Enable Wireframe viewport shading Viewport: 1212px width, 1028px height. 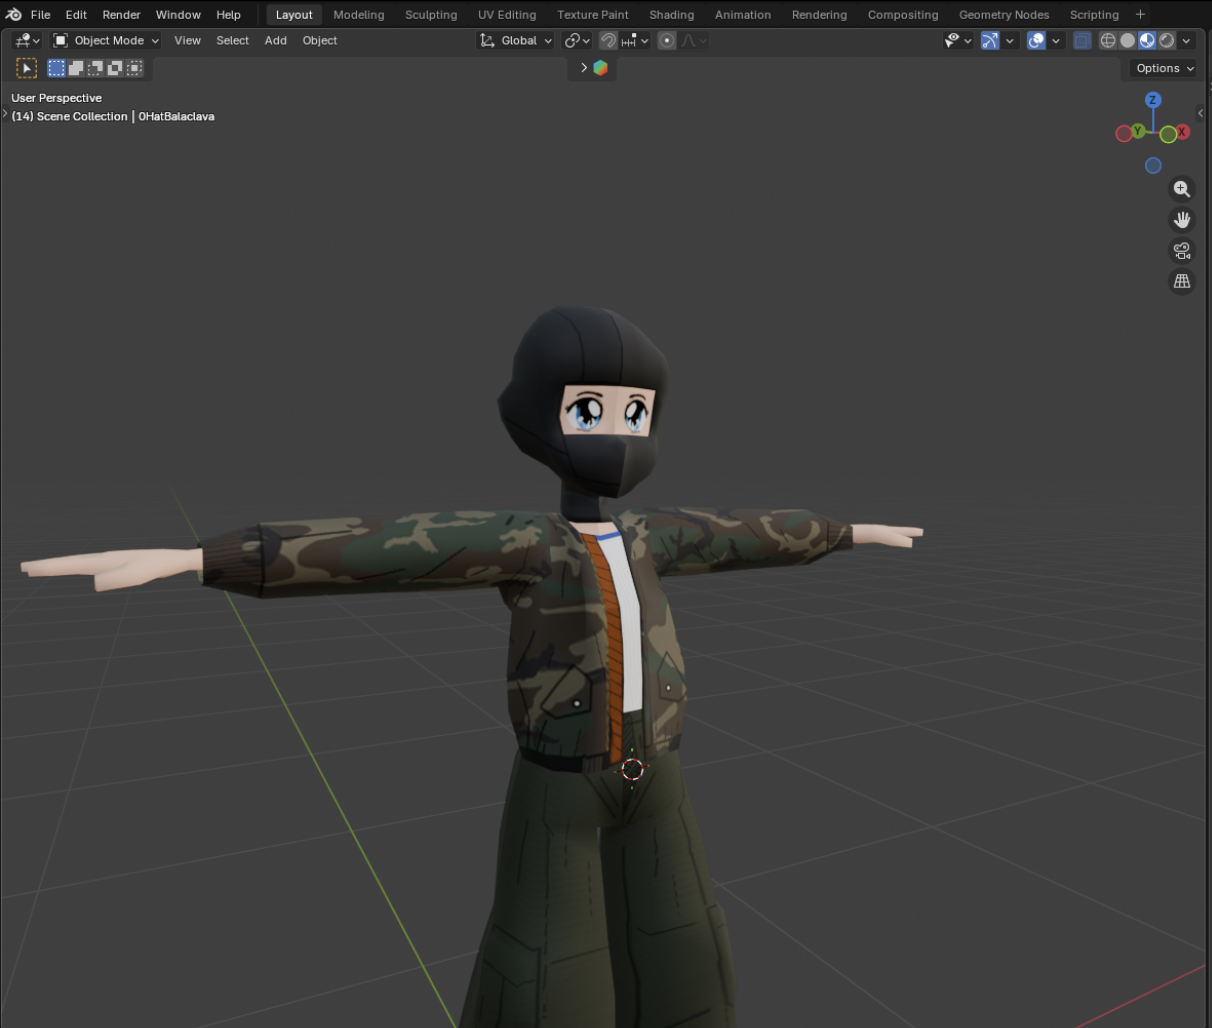(1107, 40)
